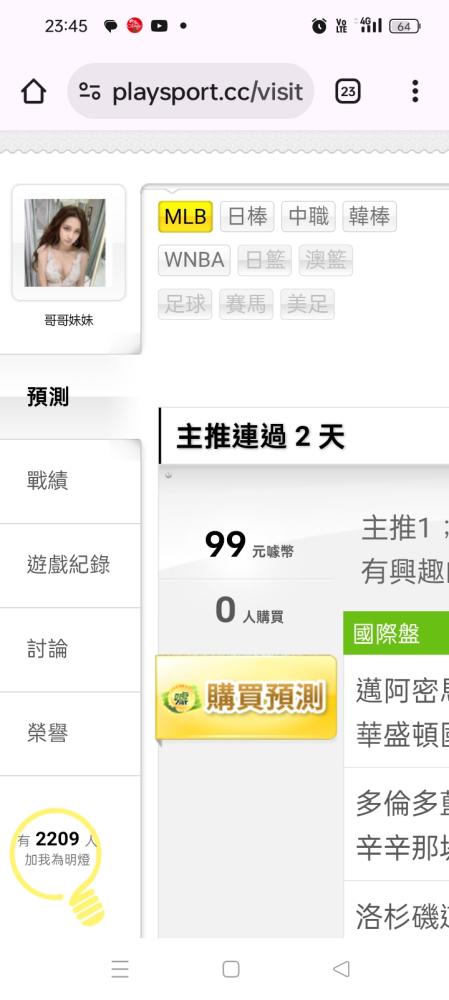Tap the Android back navigation icon
Image resolution: width=449 pixels, height=1000 pixels.
341,969
